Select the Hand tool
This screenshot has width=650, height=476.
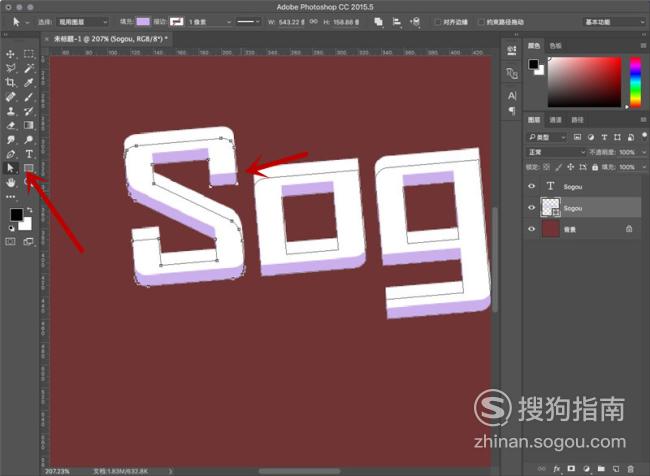tap(10, 182)
